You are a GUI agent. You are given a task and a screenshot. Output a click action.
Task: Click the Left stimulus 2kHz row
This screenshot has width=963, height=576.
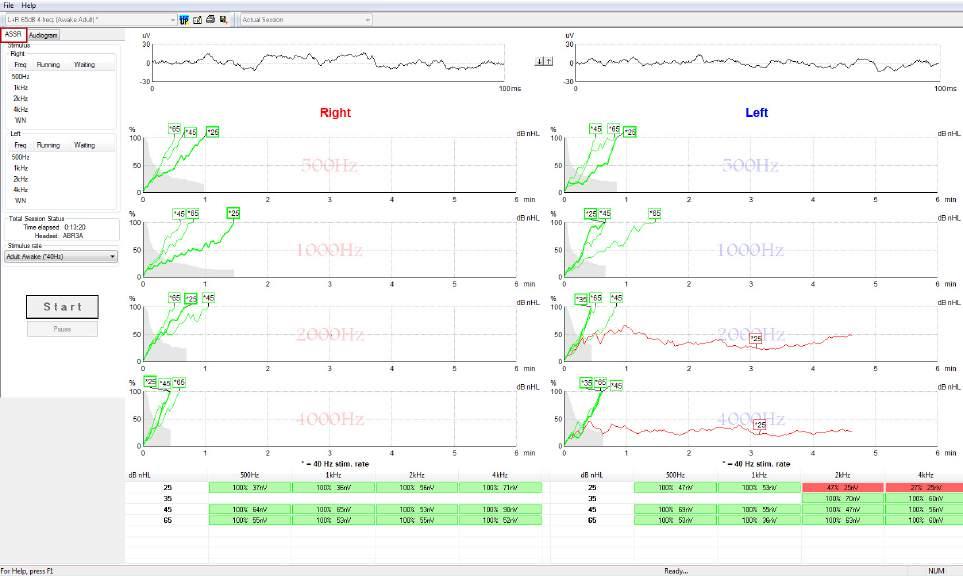(62, 179)
